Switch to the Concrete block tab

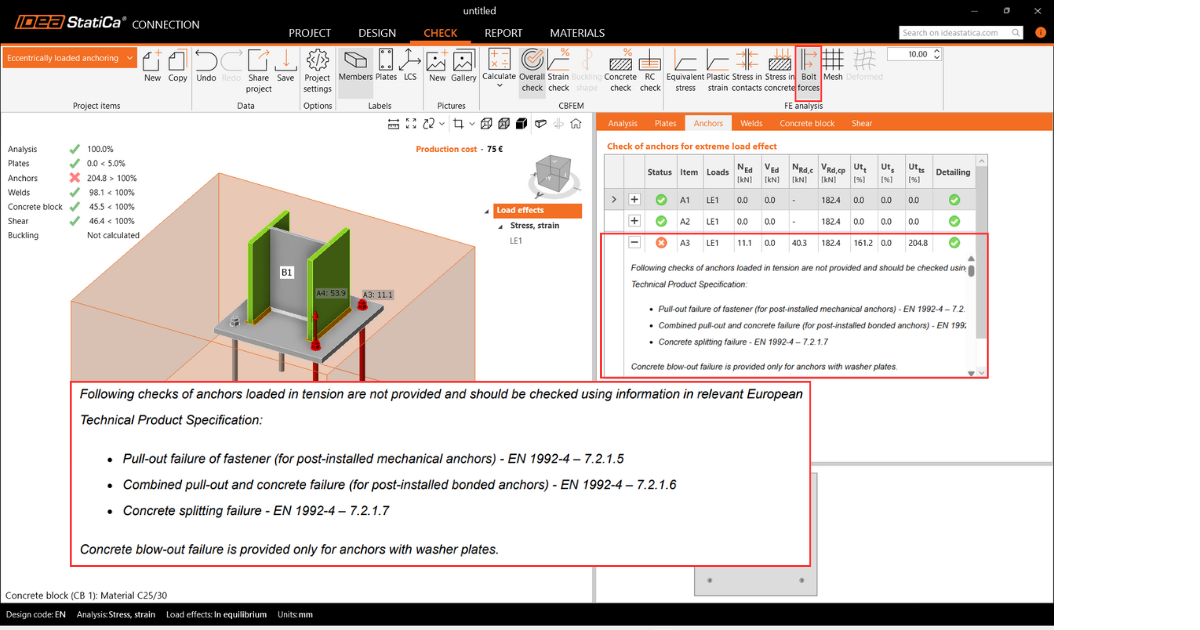[x=807, y=123]
